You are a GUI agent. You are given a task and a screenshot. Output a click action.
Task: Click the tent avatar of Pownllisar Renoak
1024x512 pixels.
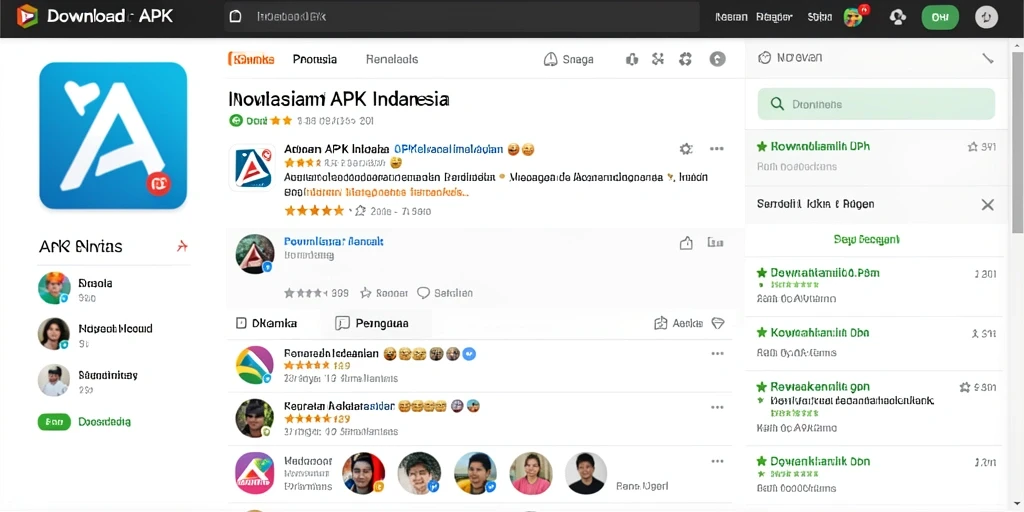tap(255, 253)
